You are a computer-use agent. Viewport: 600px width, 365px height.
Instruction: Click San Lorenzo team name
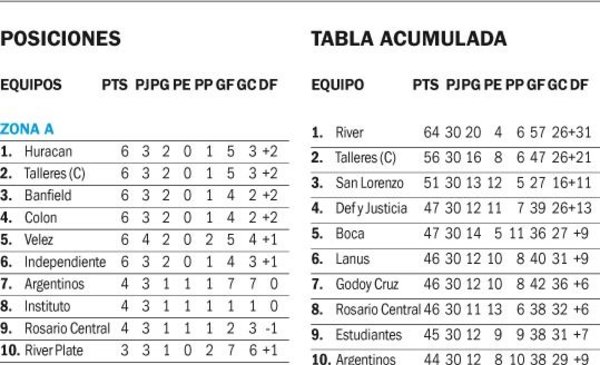tap(369, 183)
